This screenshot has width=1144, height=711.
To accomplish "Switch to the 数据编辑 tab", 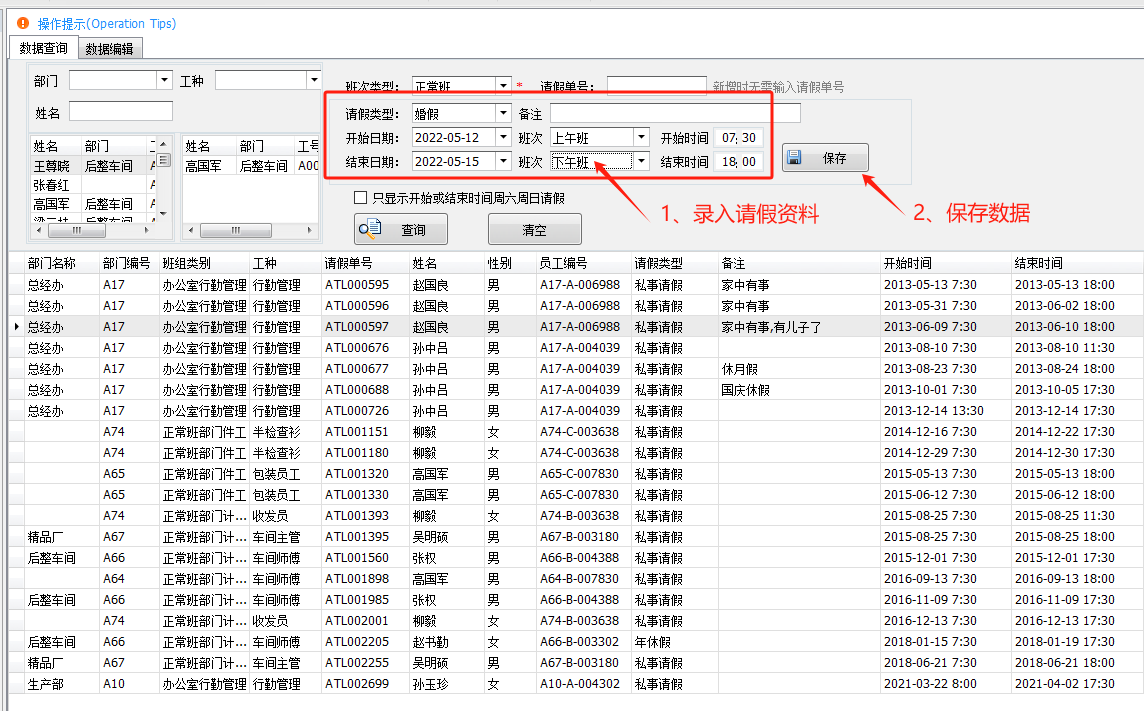I will click(x=109, y=49).
